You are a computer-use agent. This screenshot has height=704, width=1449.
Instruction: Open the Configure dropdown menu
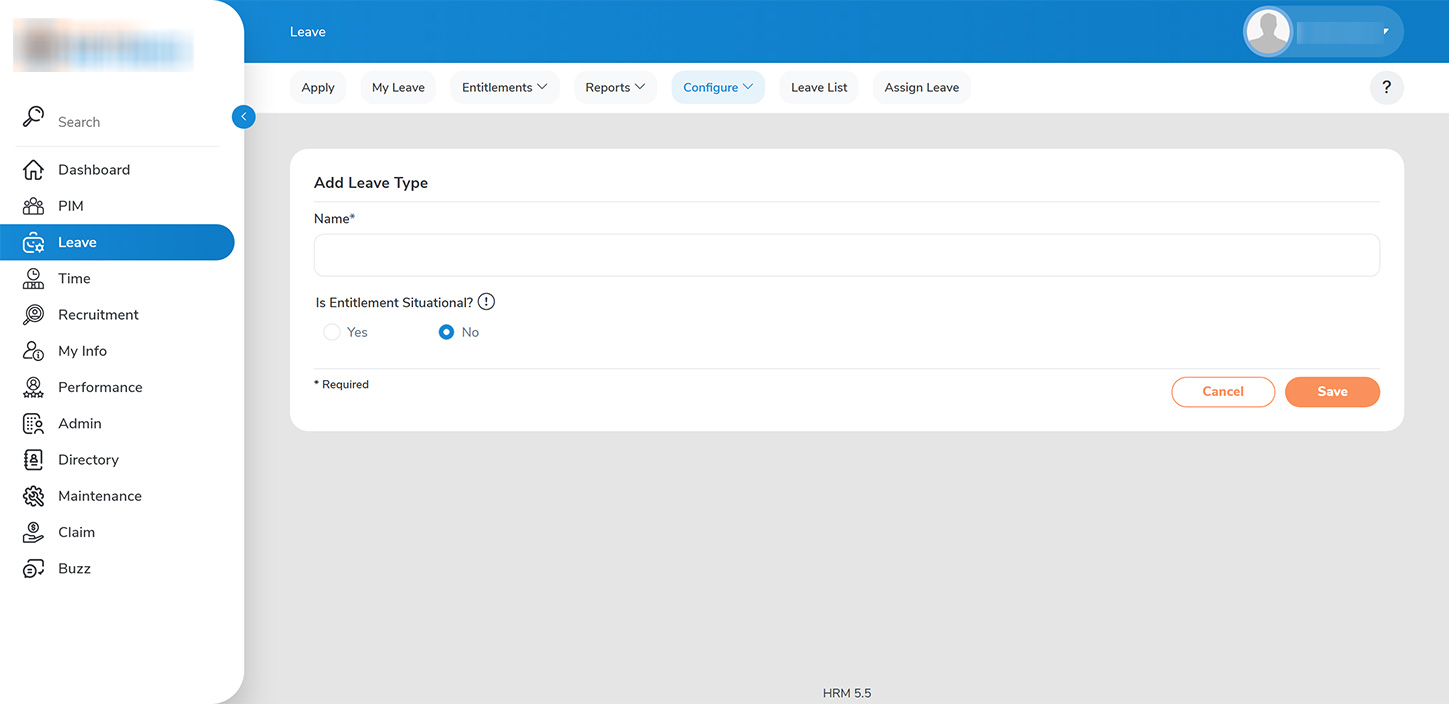717,88
